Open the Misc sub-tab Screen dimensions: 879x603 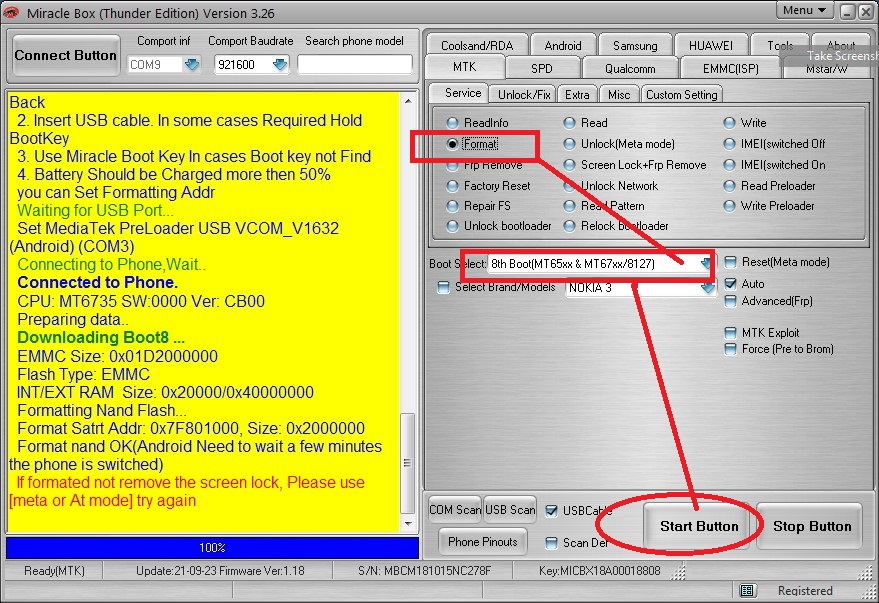(619, 95)
